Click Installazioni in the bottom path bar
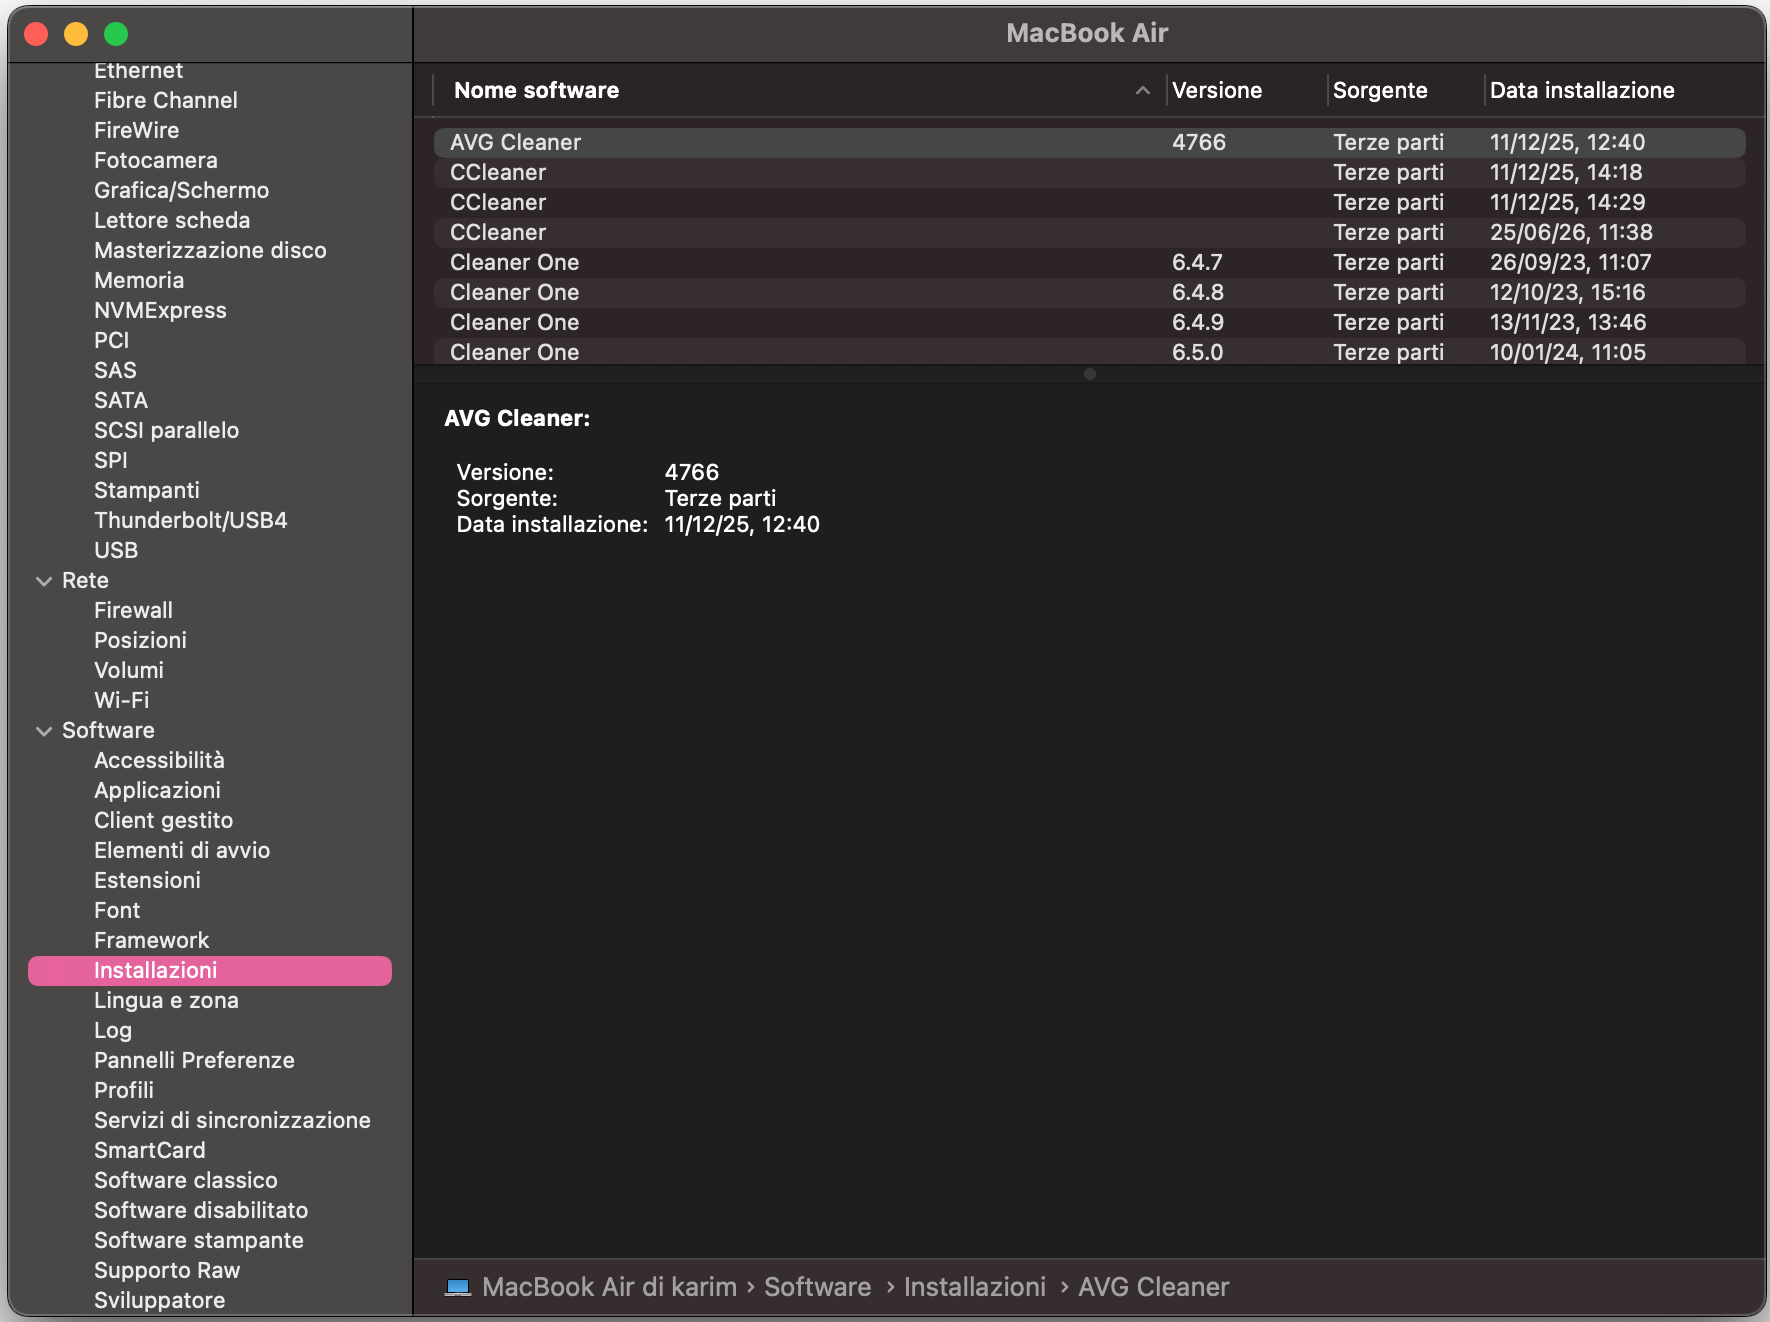This screenshot has height=1322, width=1770. pos(975,1287)
